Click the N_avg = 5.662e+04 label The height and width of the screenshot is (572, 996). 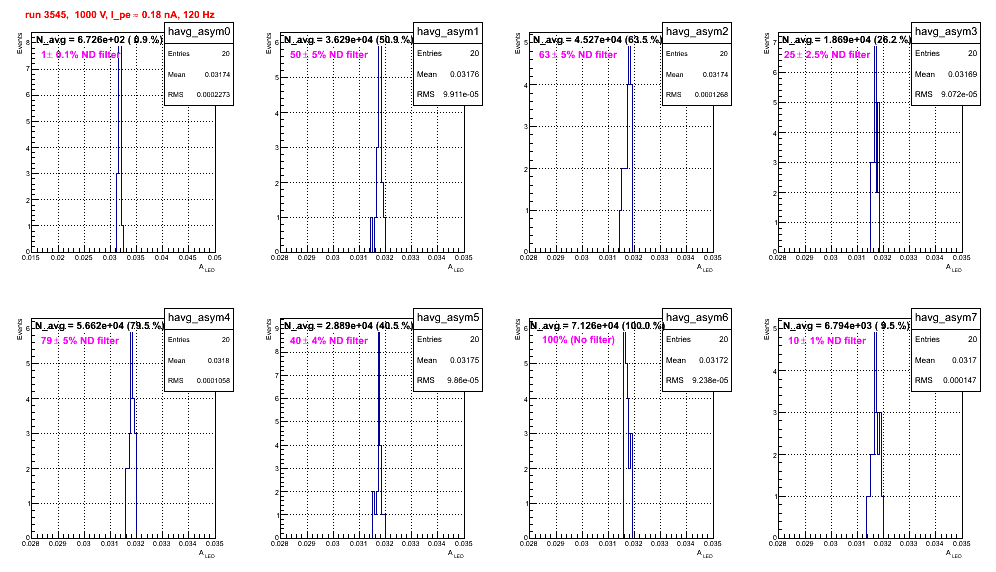pos(99,325)
